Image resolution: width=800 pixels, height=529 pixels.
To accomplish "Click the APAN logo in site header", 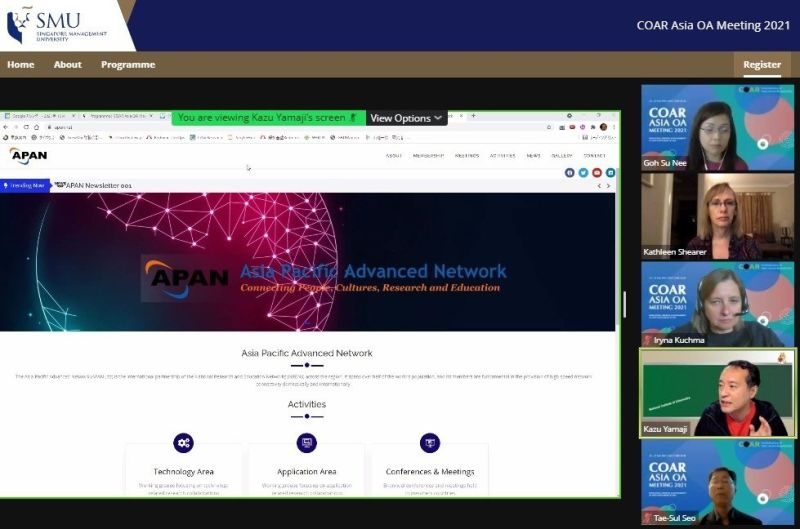I will tap(28, 155).
